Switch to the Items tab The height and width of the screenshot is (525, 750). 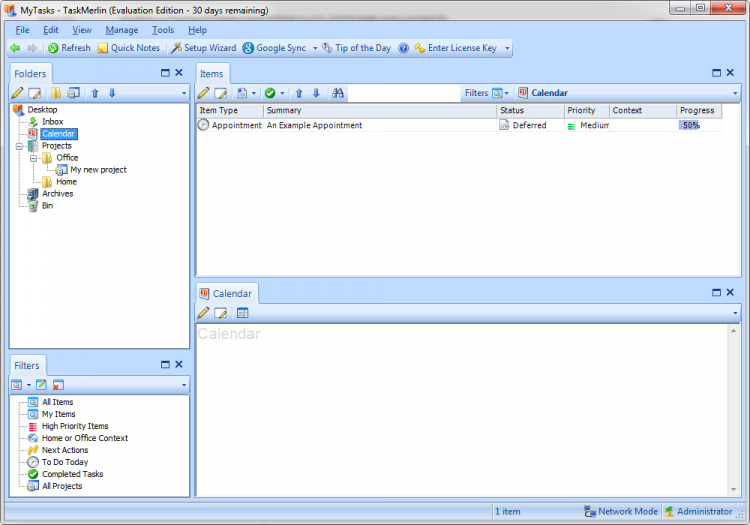pos(212,74)
